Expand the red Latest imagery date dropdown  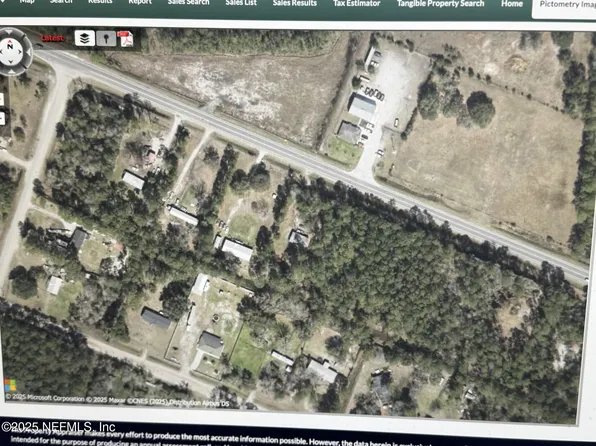click(x=55, y=38)
